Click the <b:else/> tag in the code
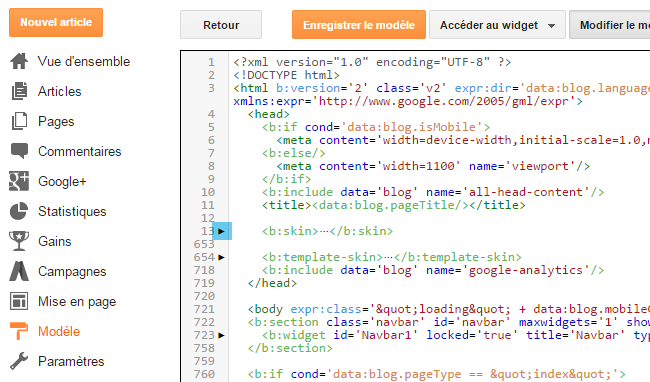 (x=293, y=153)
